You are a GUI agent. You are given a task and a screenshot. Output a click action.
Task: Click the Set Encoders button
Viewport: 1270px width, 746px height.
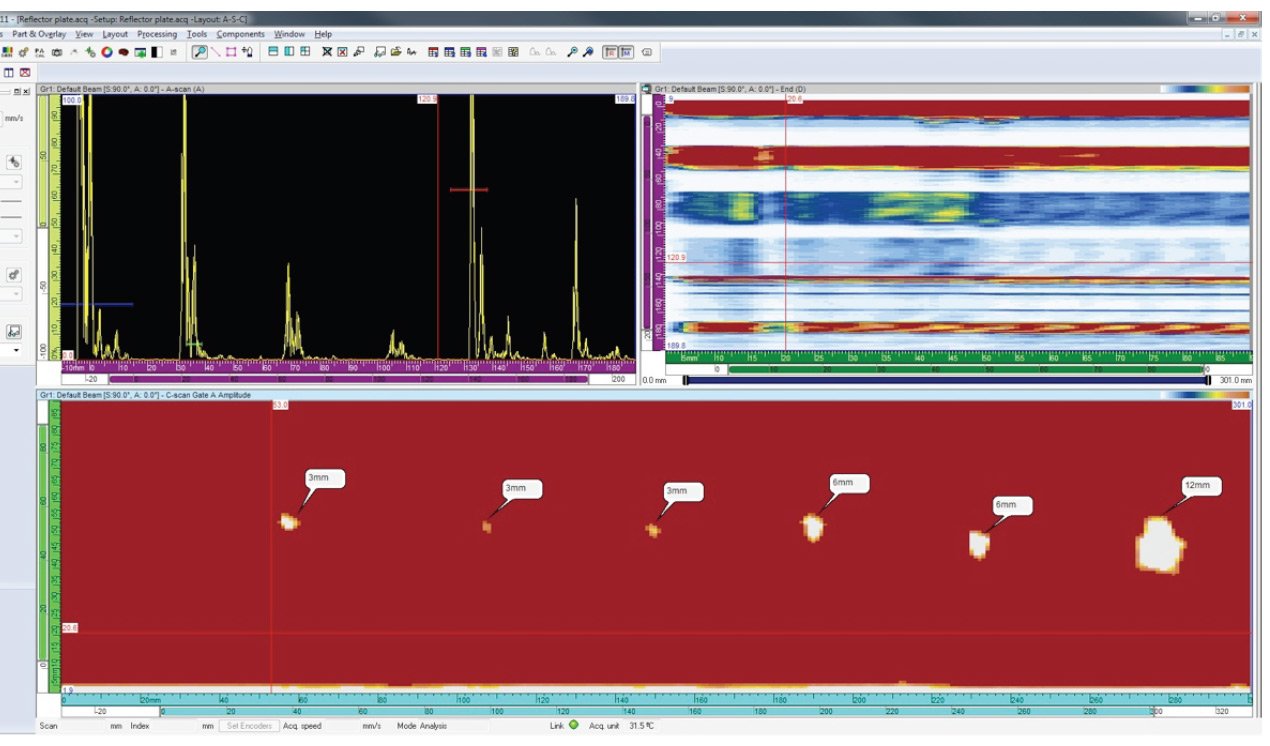[248, 726]
